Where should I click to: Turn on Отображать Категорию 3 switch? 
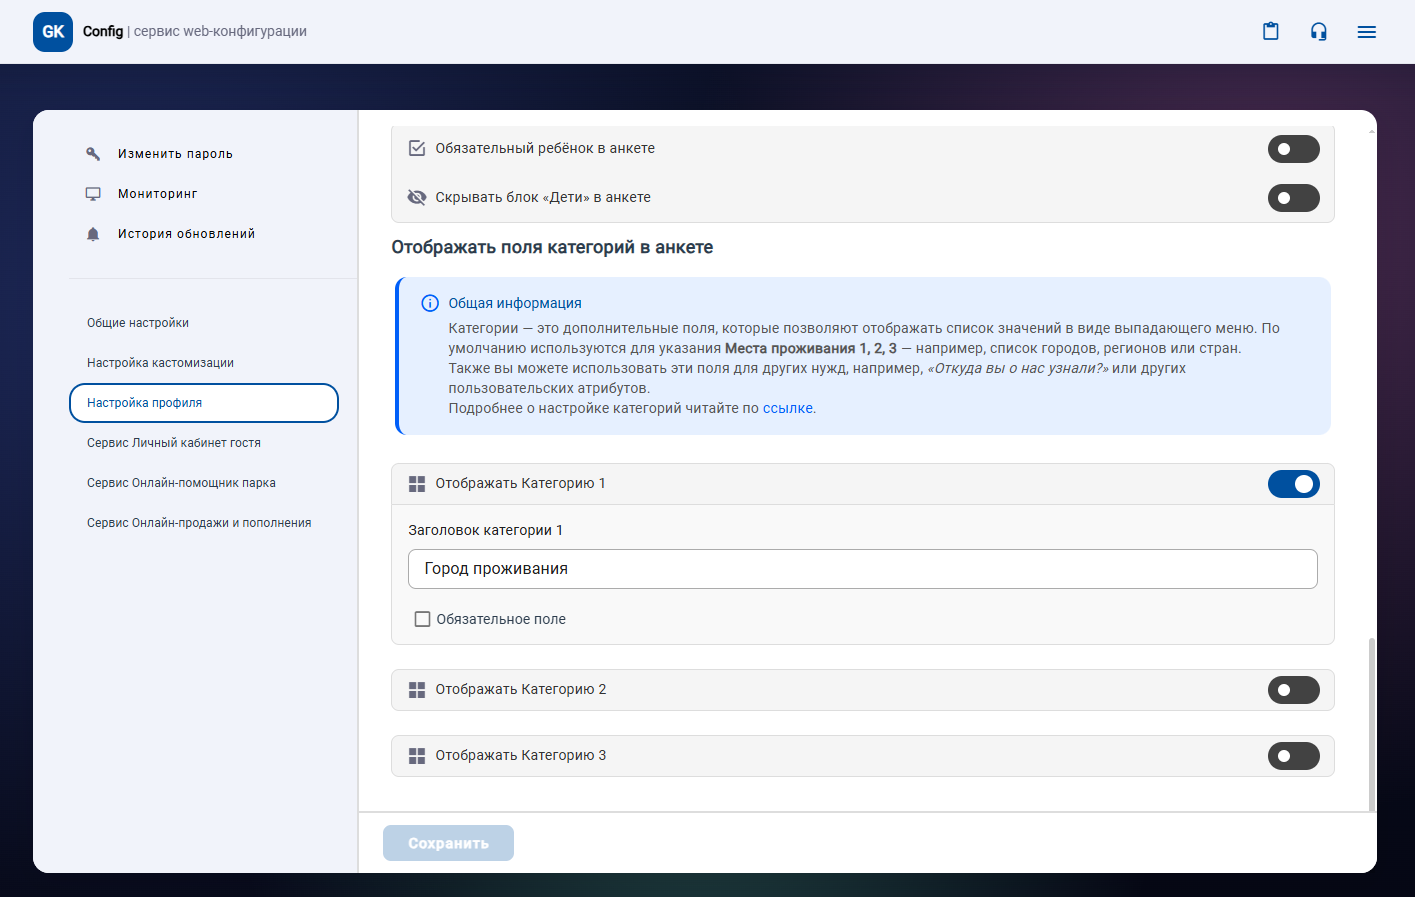[1293, 756]
